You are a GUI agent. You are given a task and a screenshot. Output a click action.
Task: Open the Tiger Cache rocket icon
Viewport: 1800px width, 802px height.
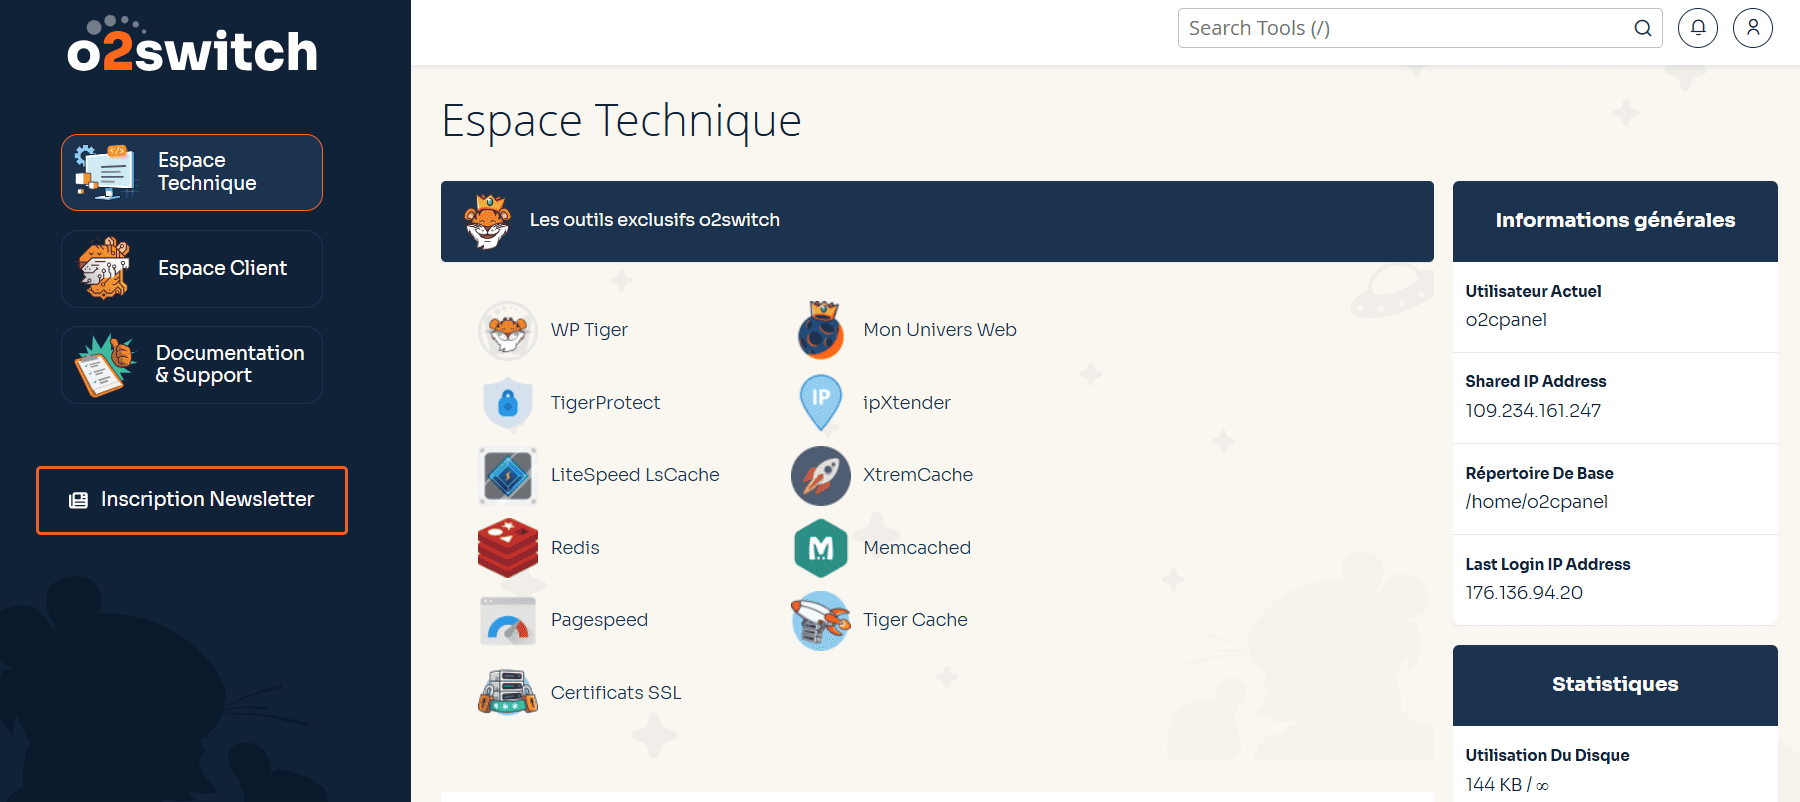[821, 620]
